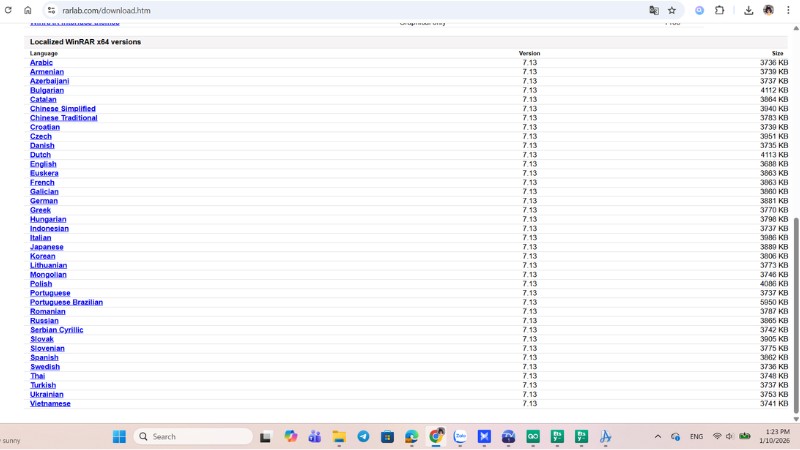Click the scrollbar down arrow
This screenshot has height=450, width=800.
(796, 419)
